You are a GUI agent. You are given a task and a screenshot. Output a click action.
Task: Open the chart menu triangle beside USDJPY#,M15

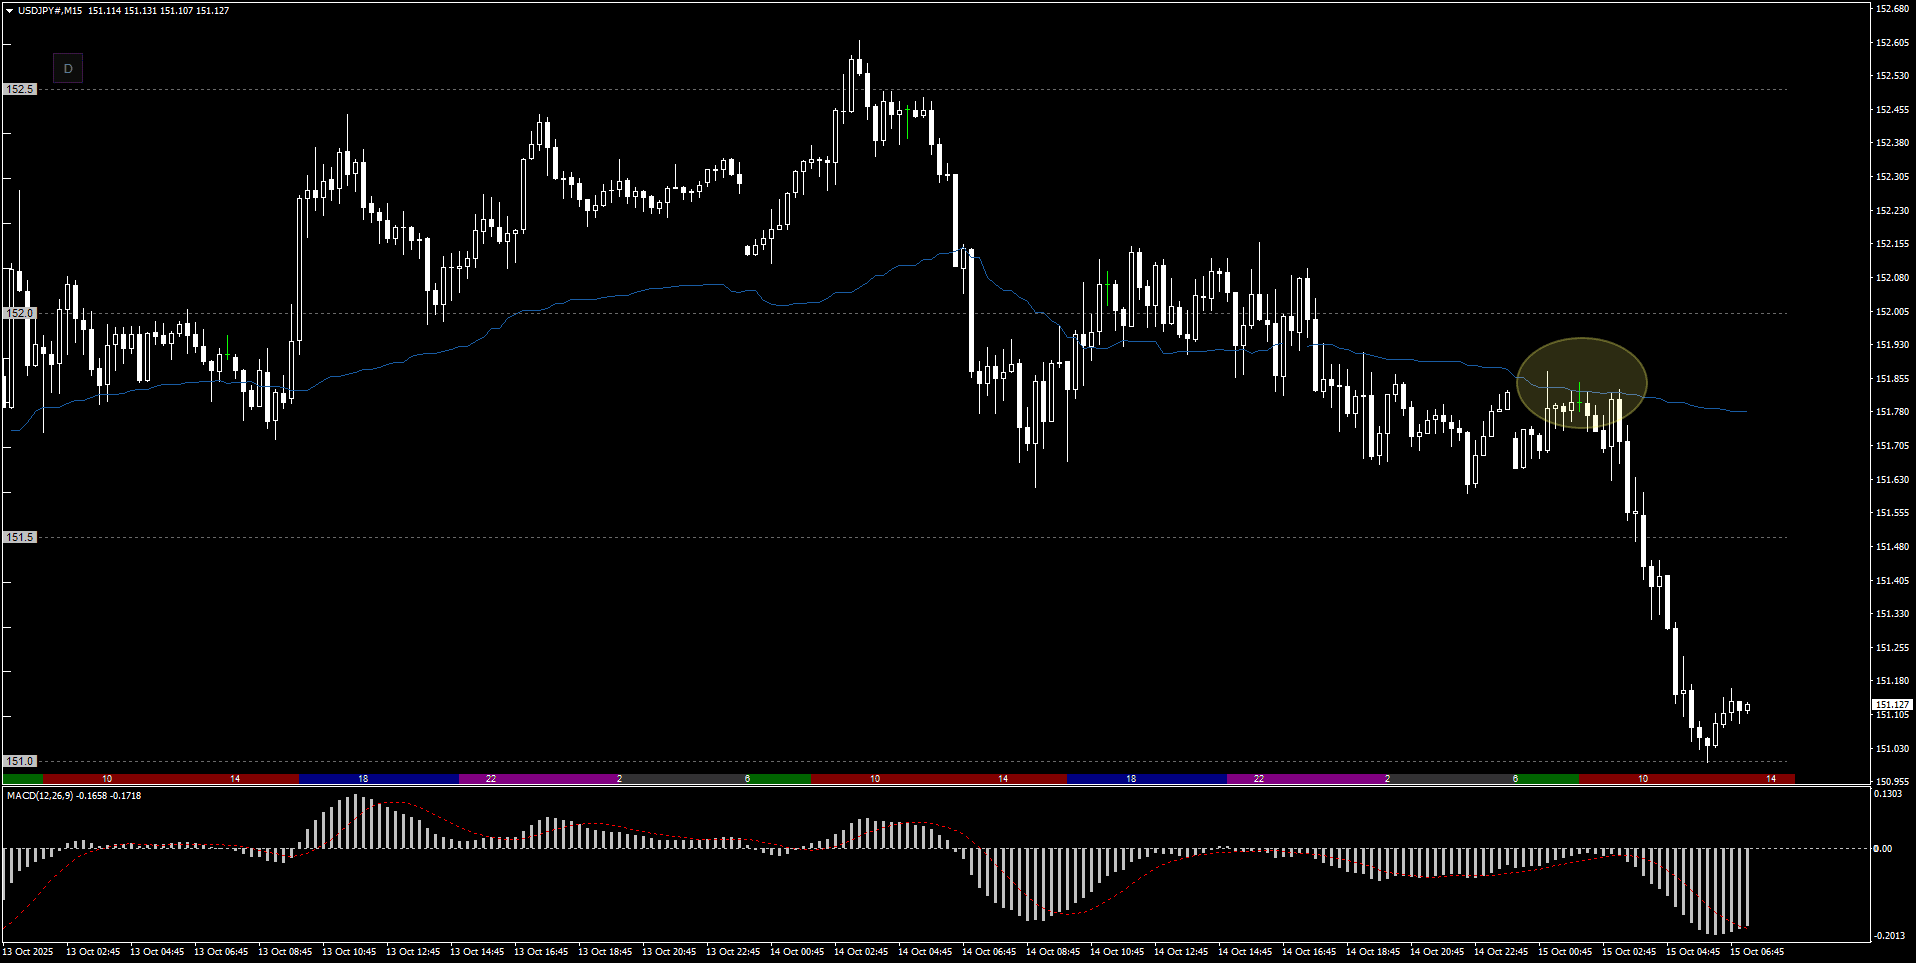click(x=9, y=11)
